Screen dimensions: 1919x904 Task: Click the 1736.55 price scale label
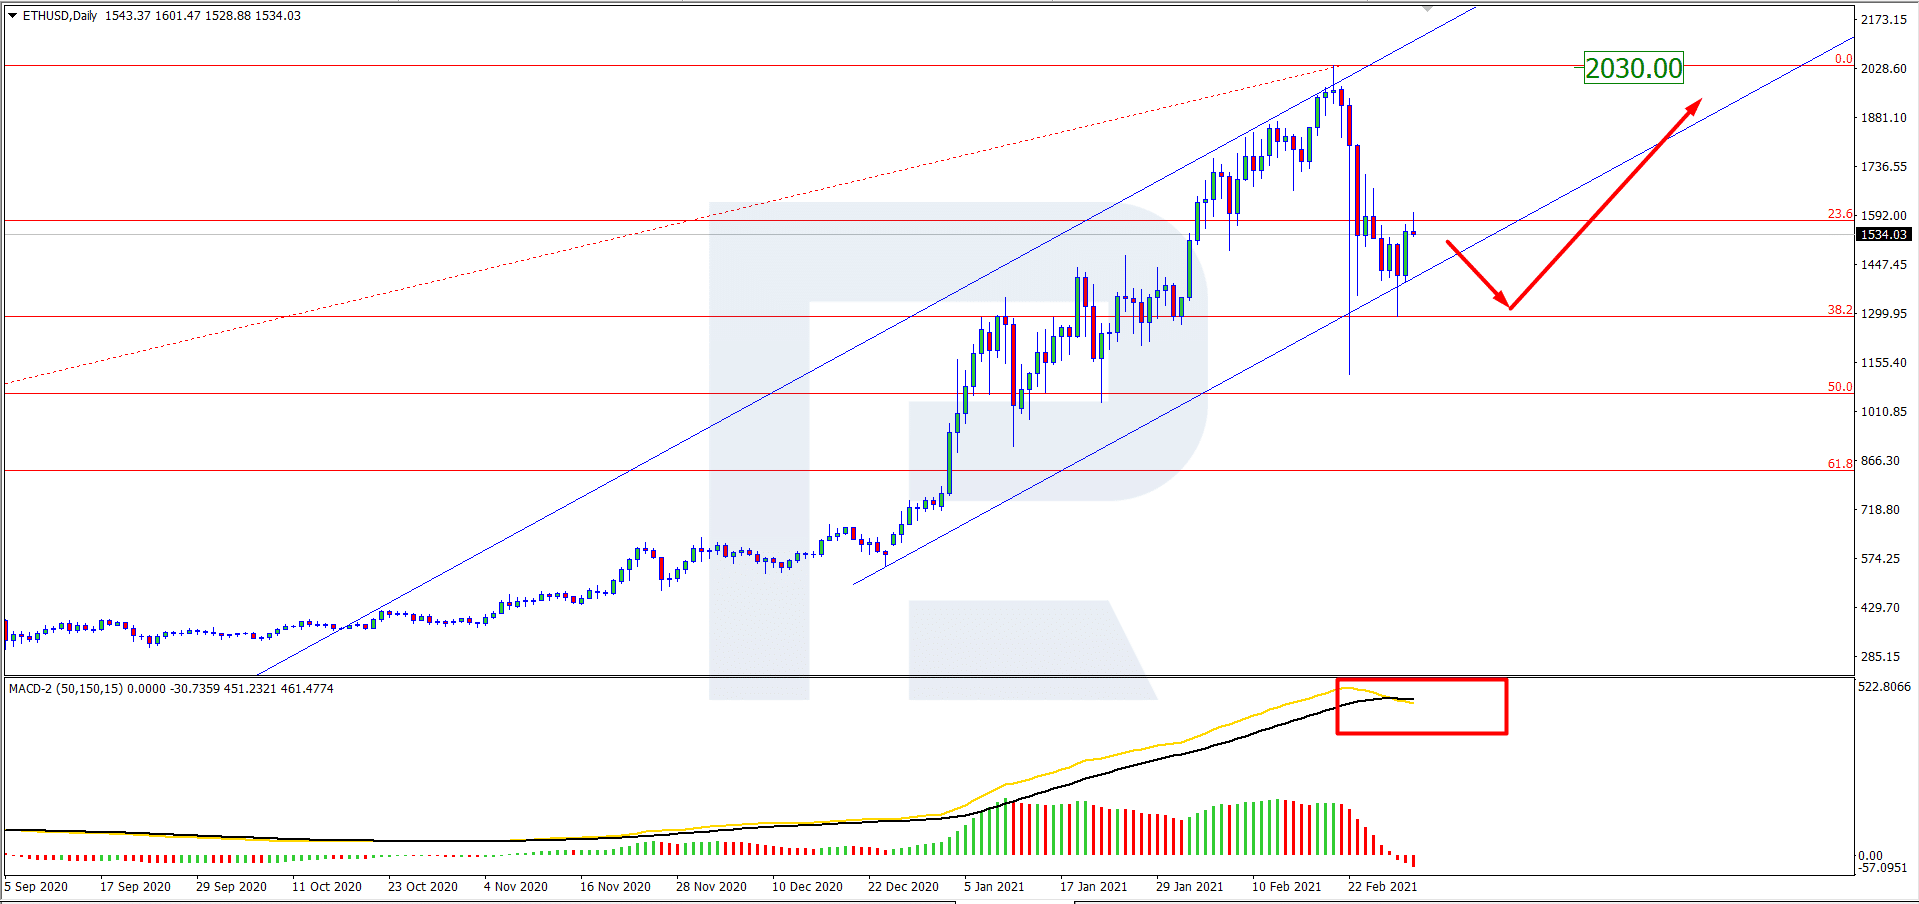(x=1884, y=167)
